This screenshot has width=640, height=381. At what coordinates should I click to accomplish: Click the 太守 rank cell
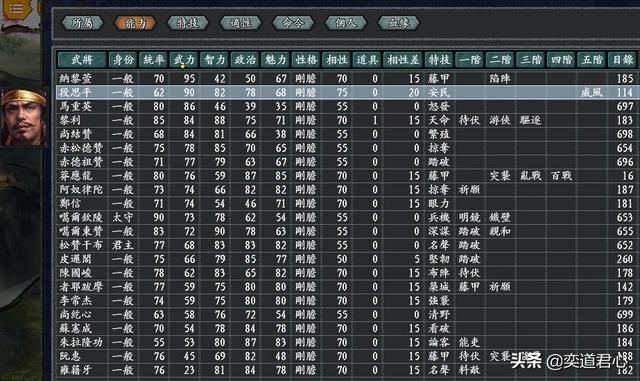coord(123,218)
